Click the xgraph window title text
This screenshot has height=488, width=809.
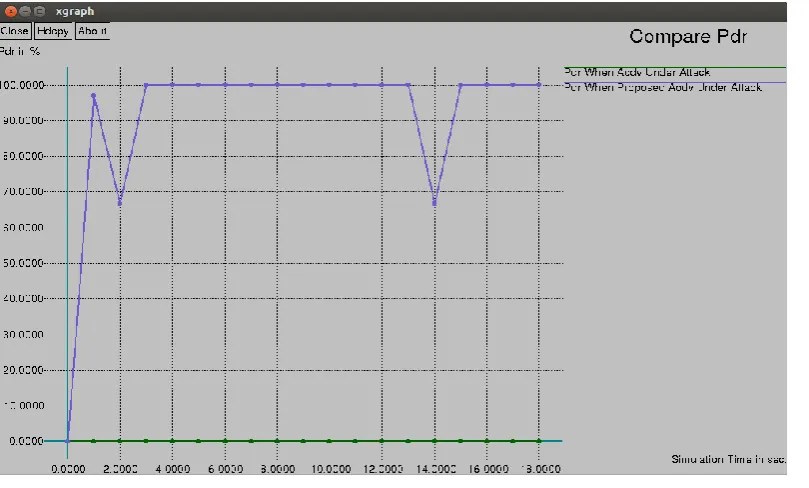click(x=75, y=11)
